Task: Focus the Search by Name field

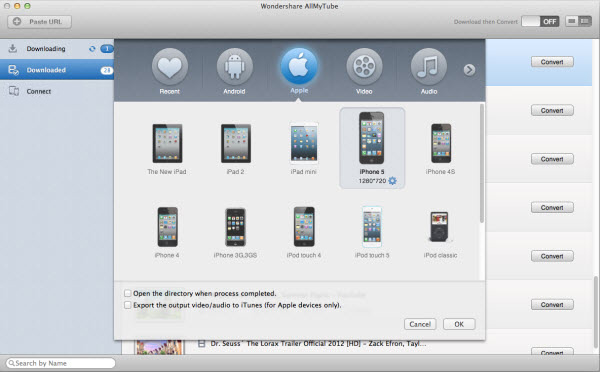Action: (60, 363)
